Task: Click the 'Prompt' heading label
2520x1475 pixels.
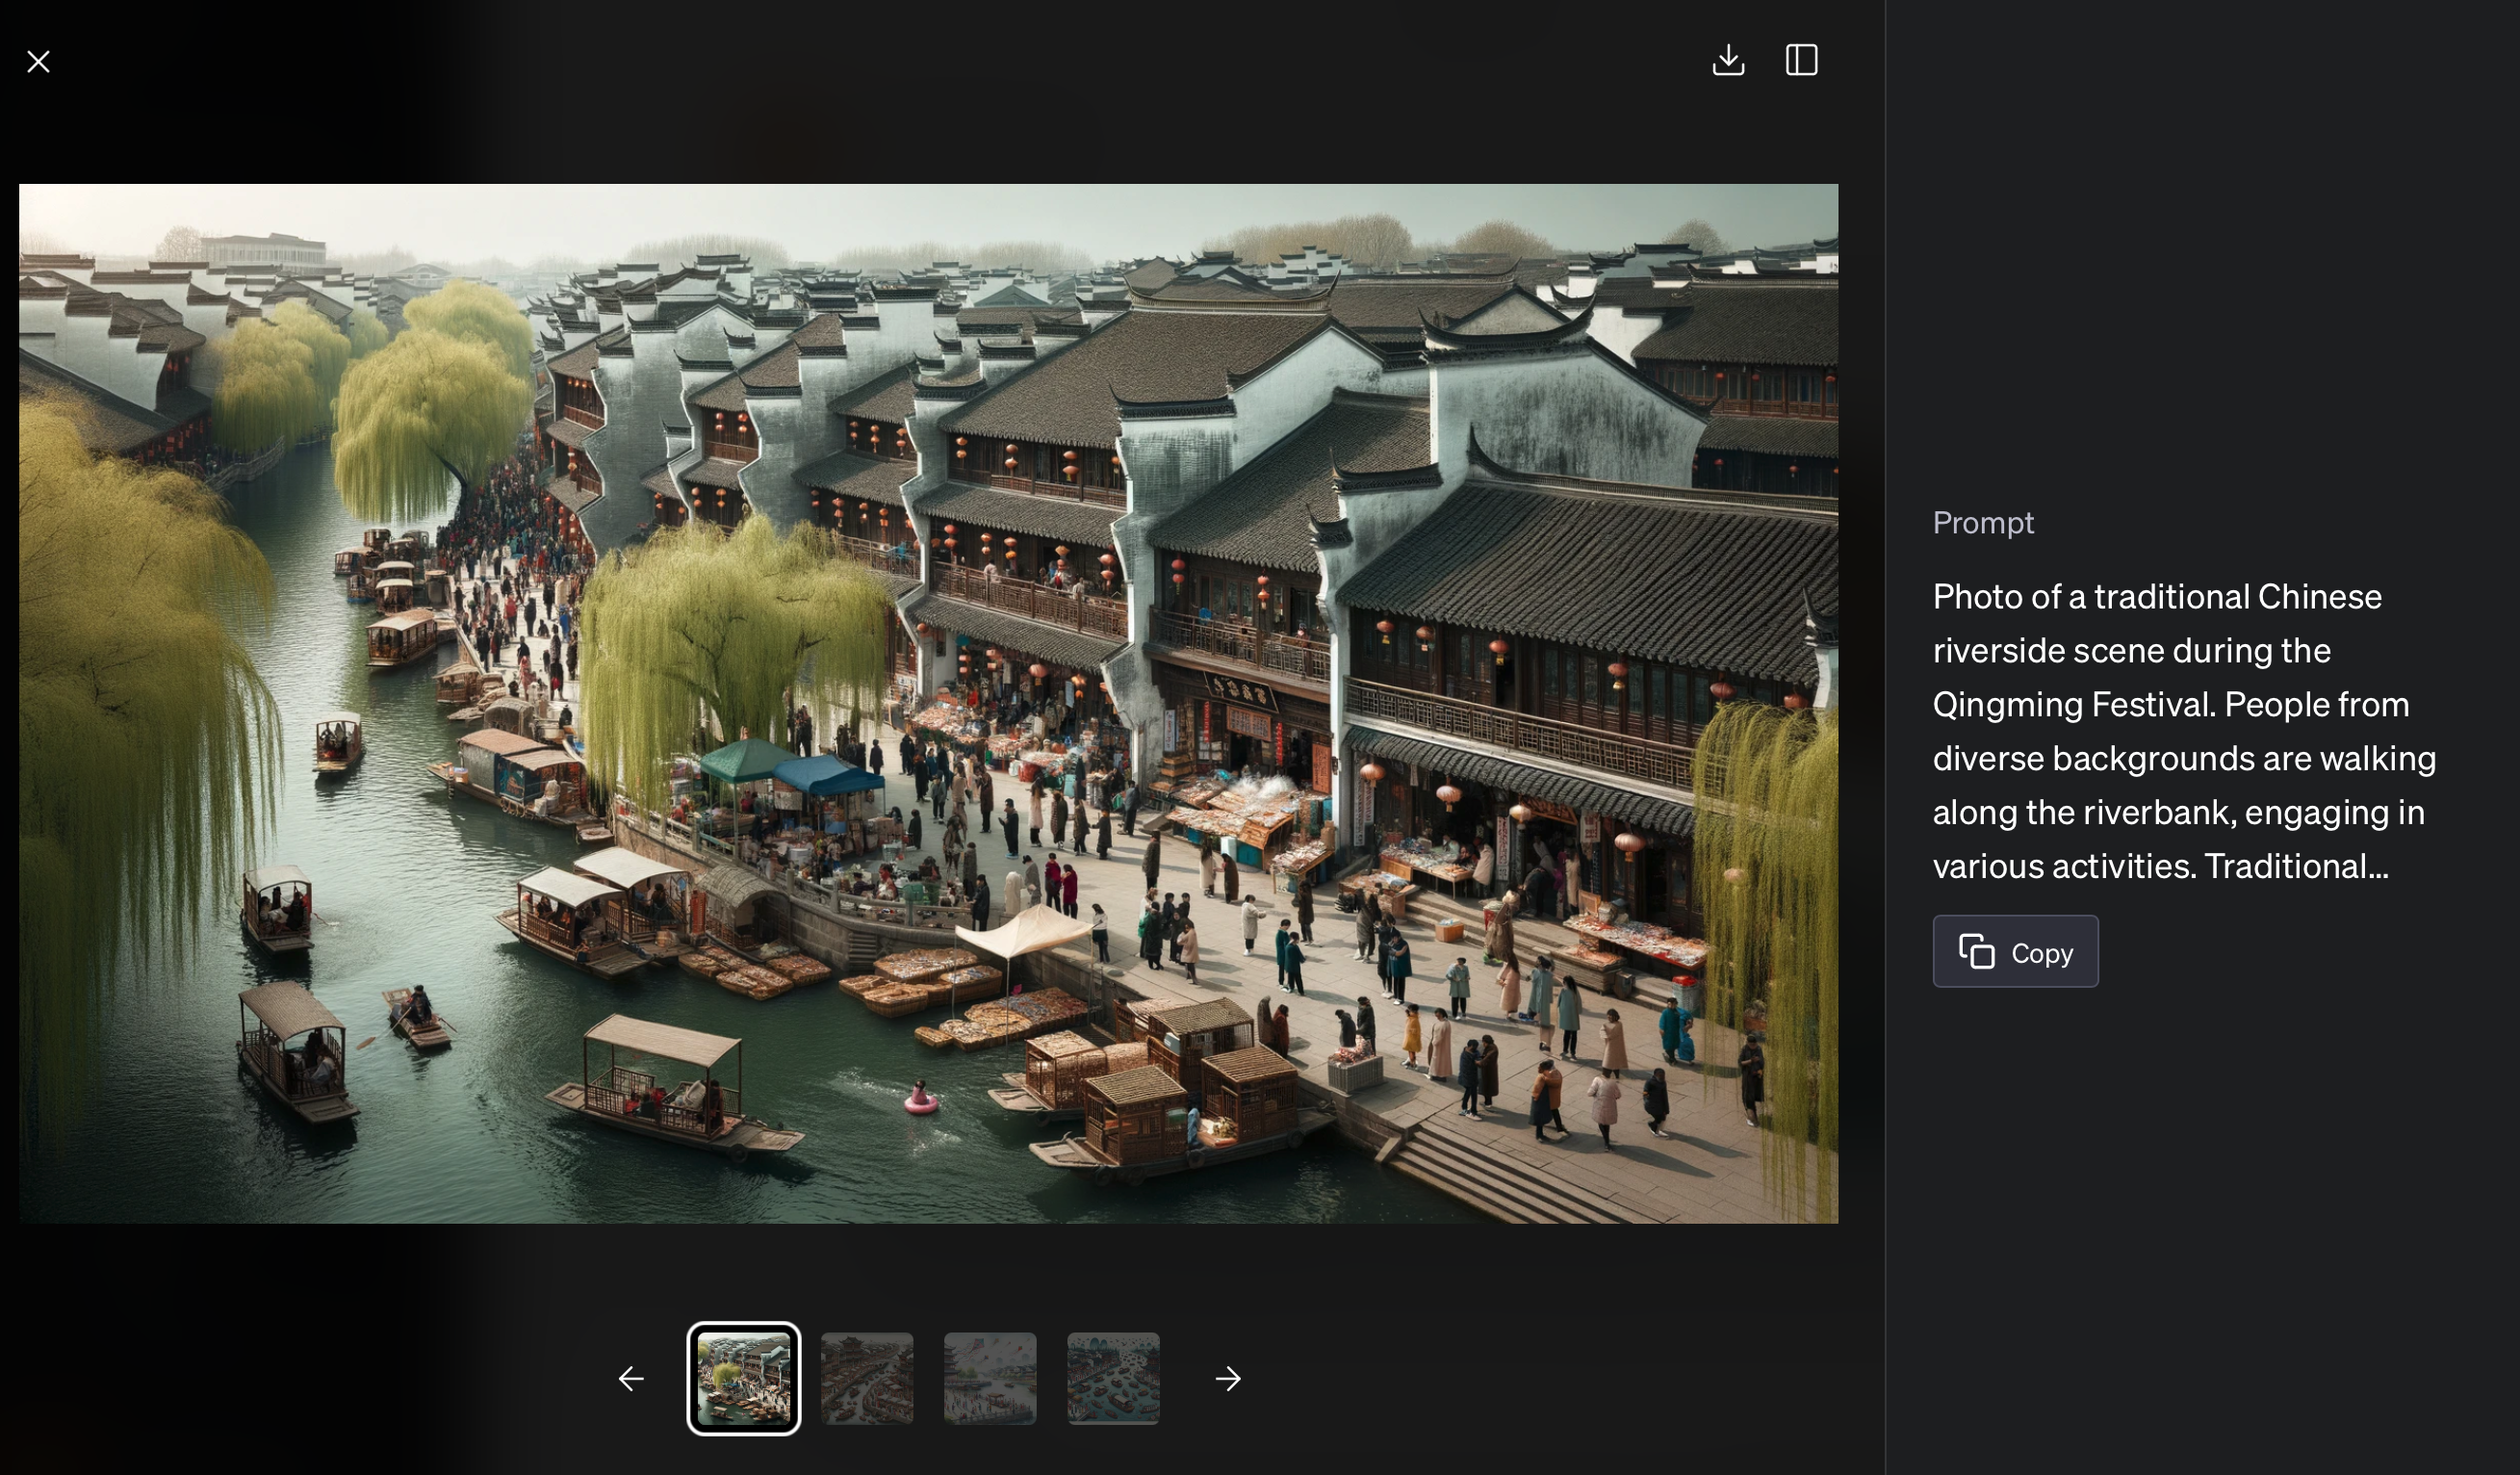Action: click(1982, 523)
